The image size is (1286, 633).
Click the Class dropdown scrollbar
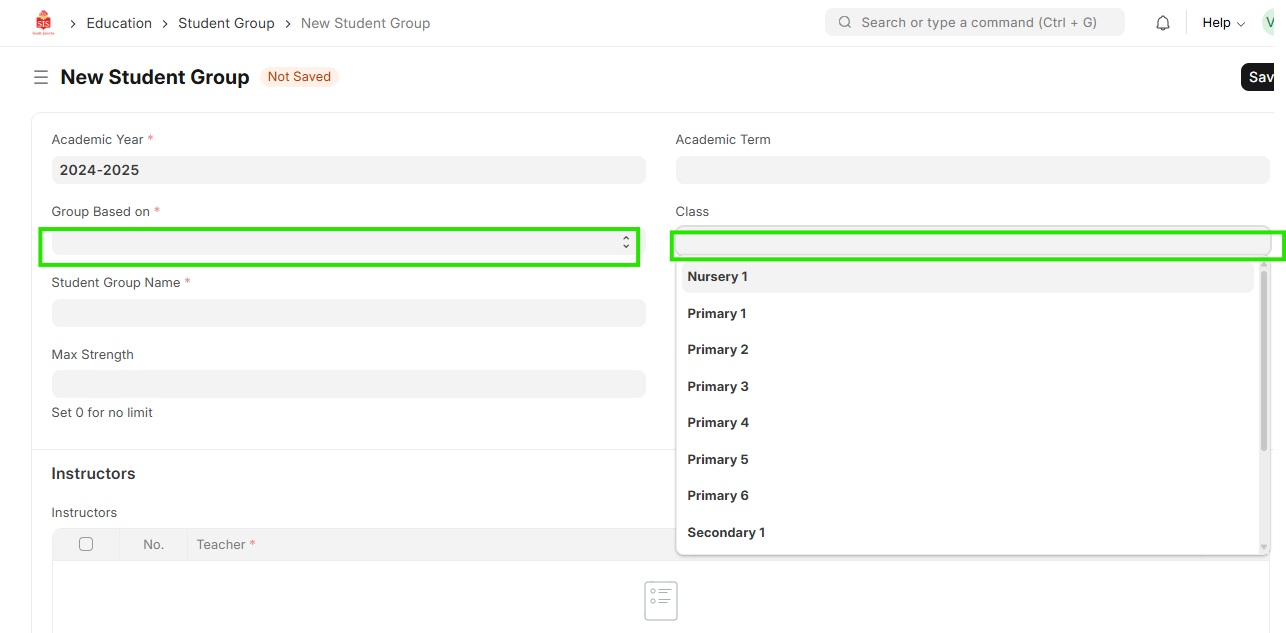tap(1263, 360)
